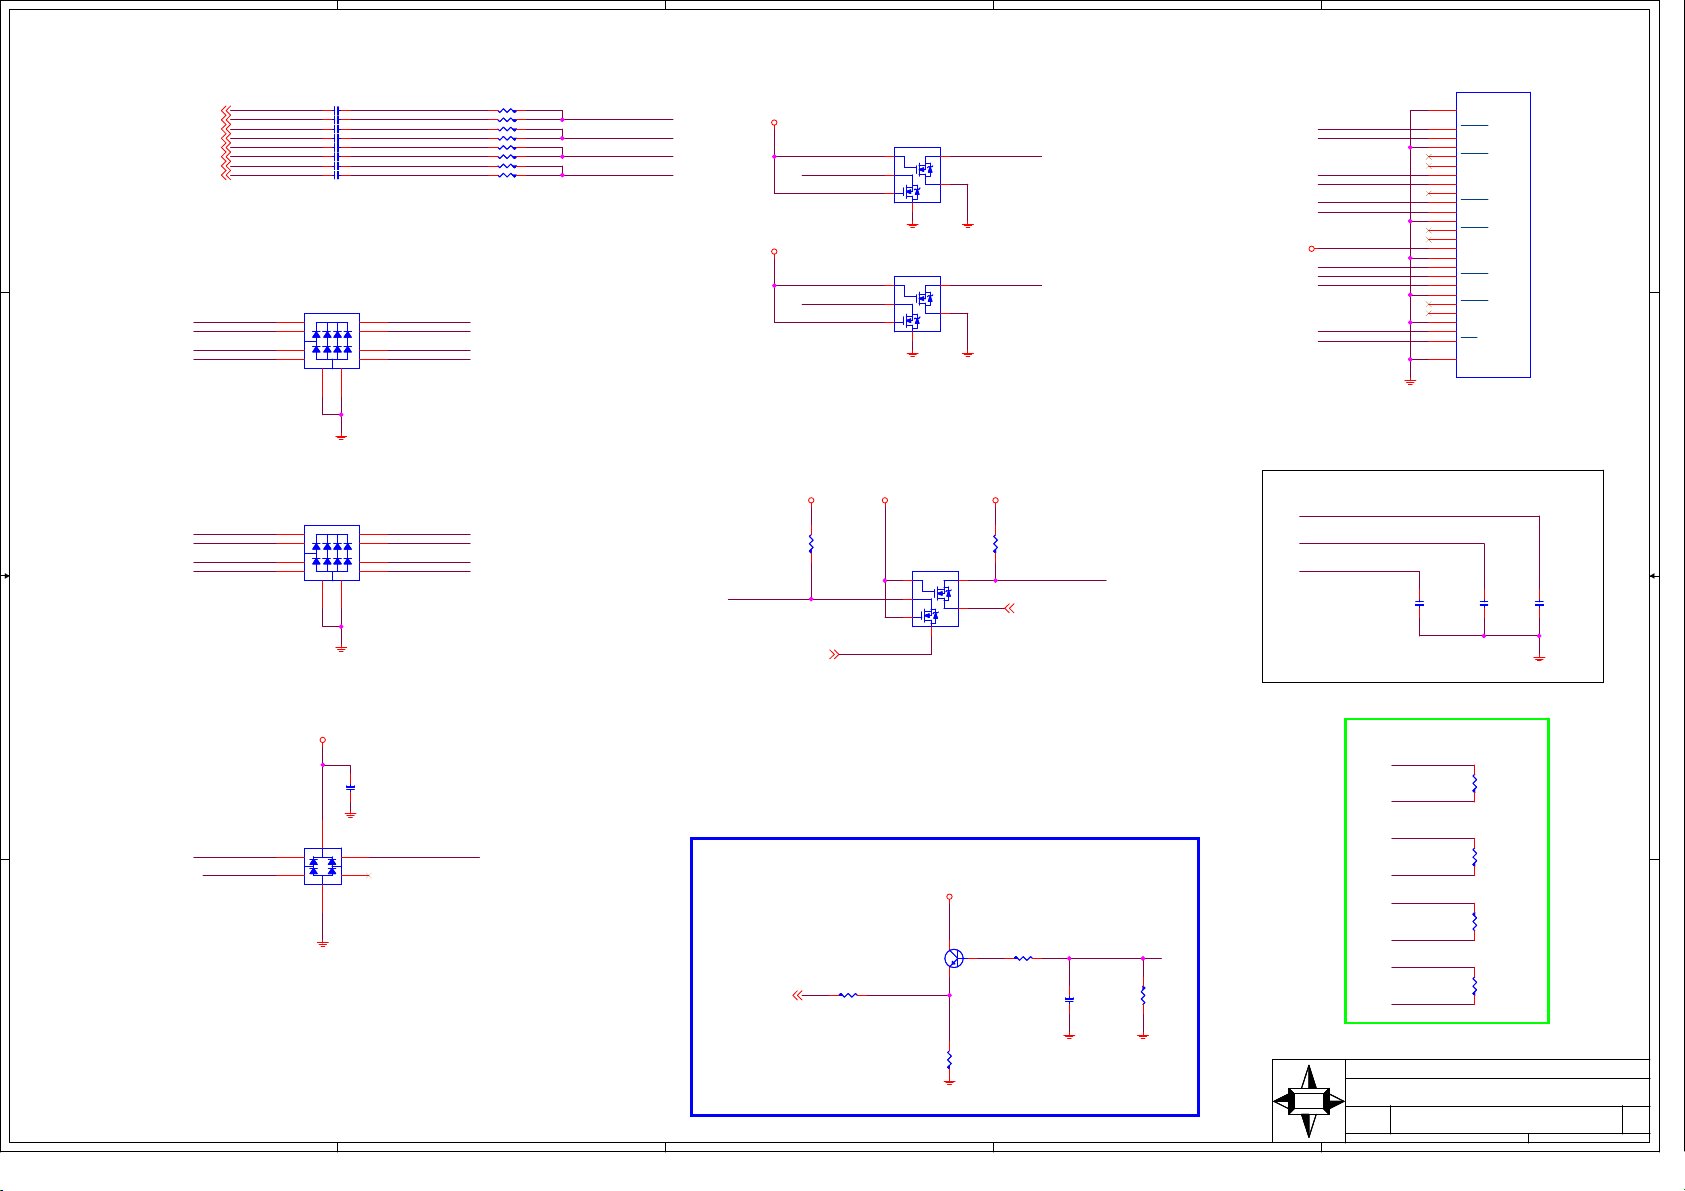
Task: Click power pin above the four-diode array
Action: click(322, 740)
